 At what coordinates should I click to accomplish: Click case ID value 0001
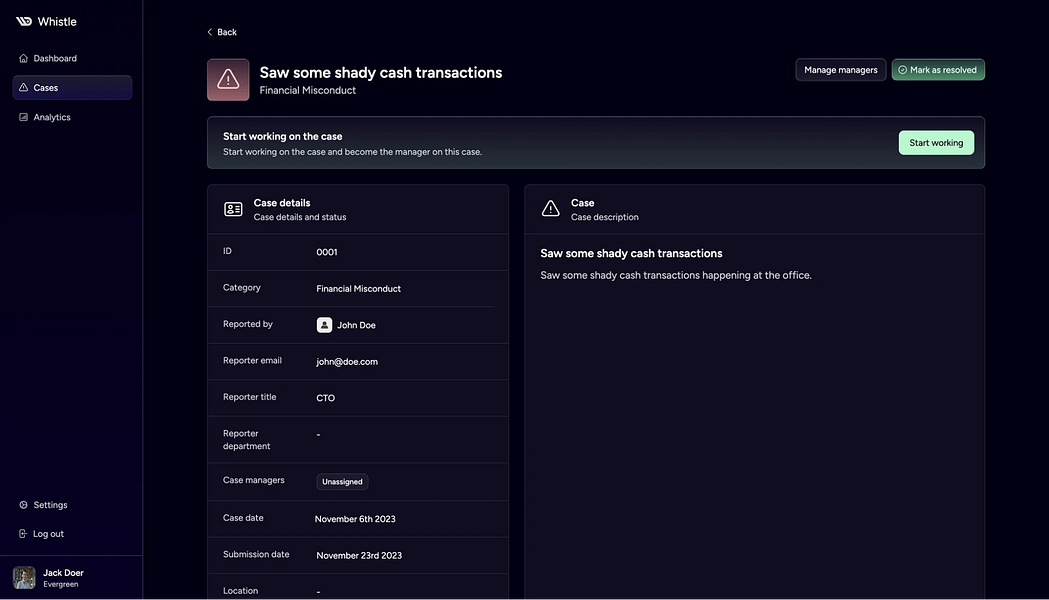[x=326, y=252]
